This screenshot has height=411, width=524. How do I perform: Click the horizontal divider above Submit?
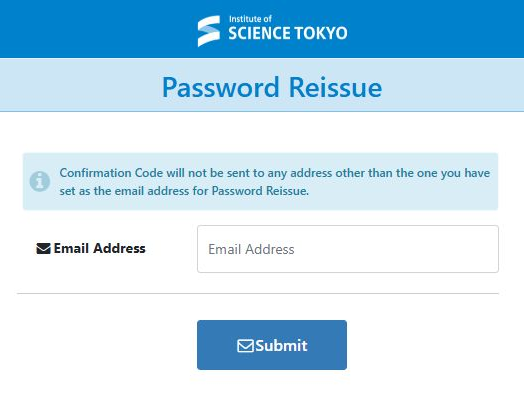click(258, 294)
